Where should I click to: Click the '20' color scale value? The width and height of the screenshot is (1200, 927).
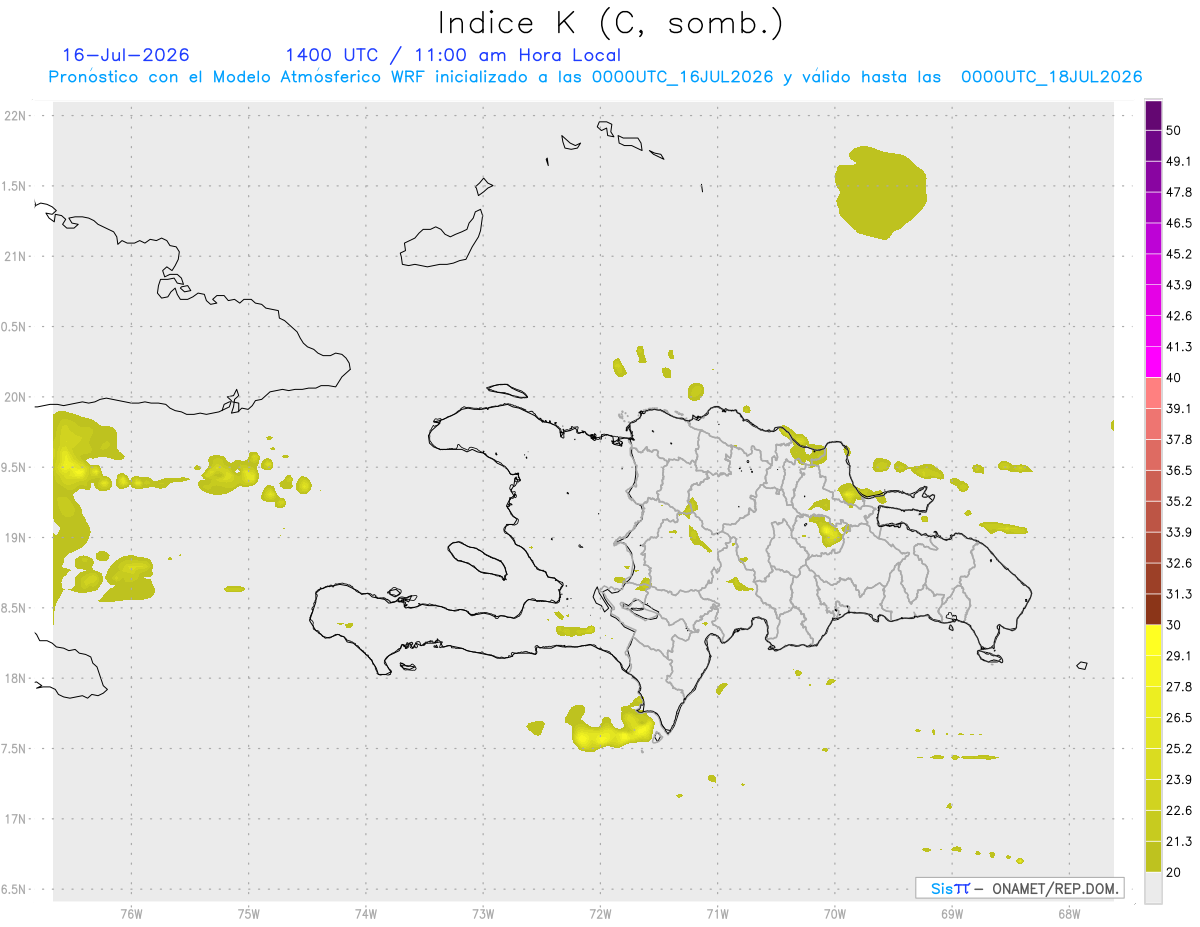(1174, 873)
